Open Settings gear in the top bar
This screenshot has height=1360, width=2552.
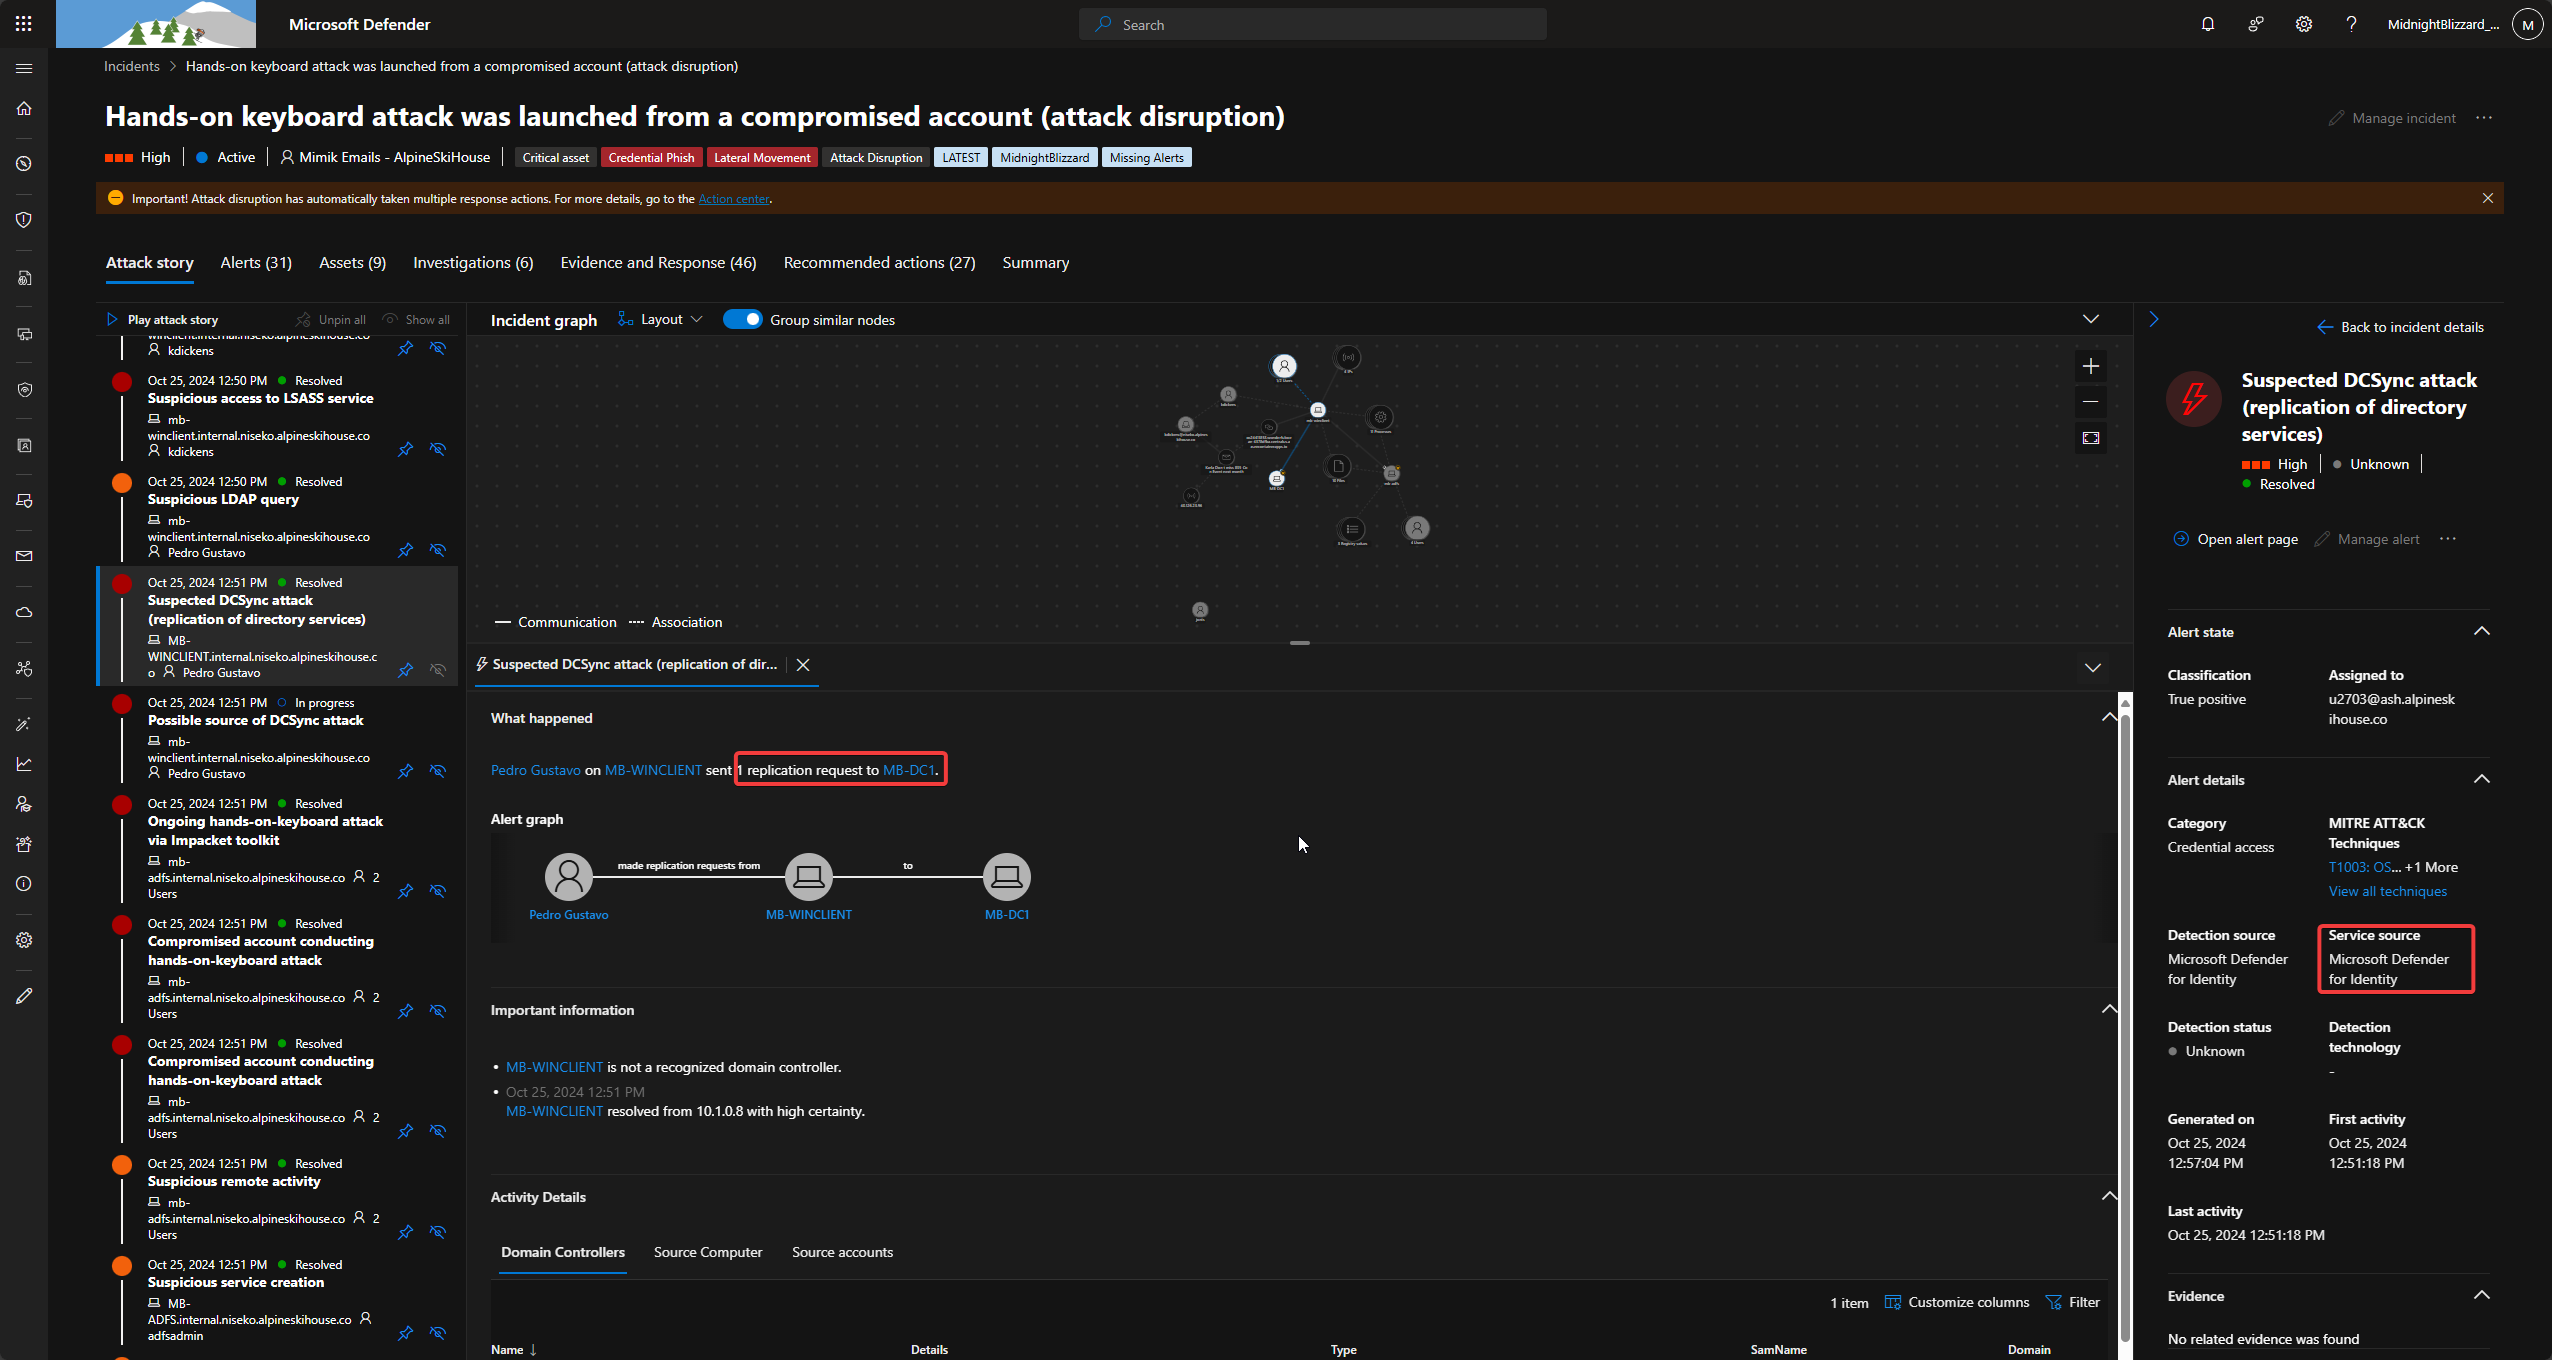pyautogui.click(x=2303, y=23)
